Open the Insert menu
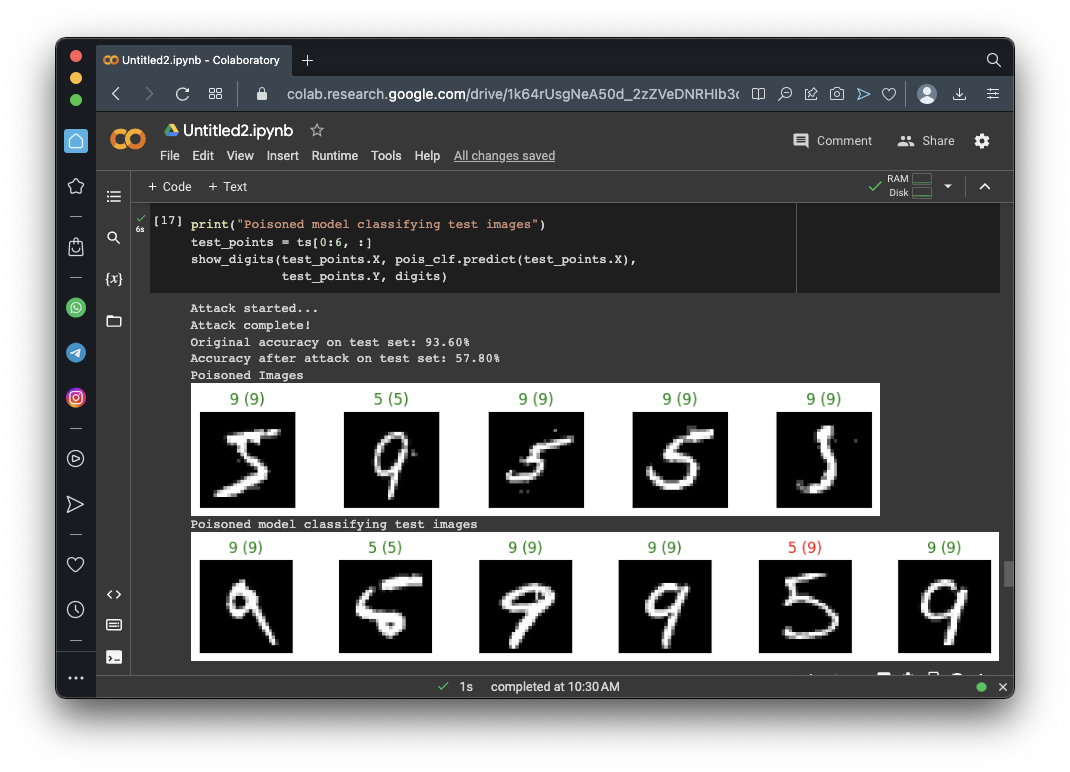Screen dimensions: 1070x772 (282, 156)
